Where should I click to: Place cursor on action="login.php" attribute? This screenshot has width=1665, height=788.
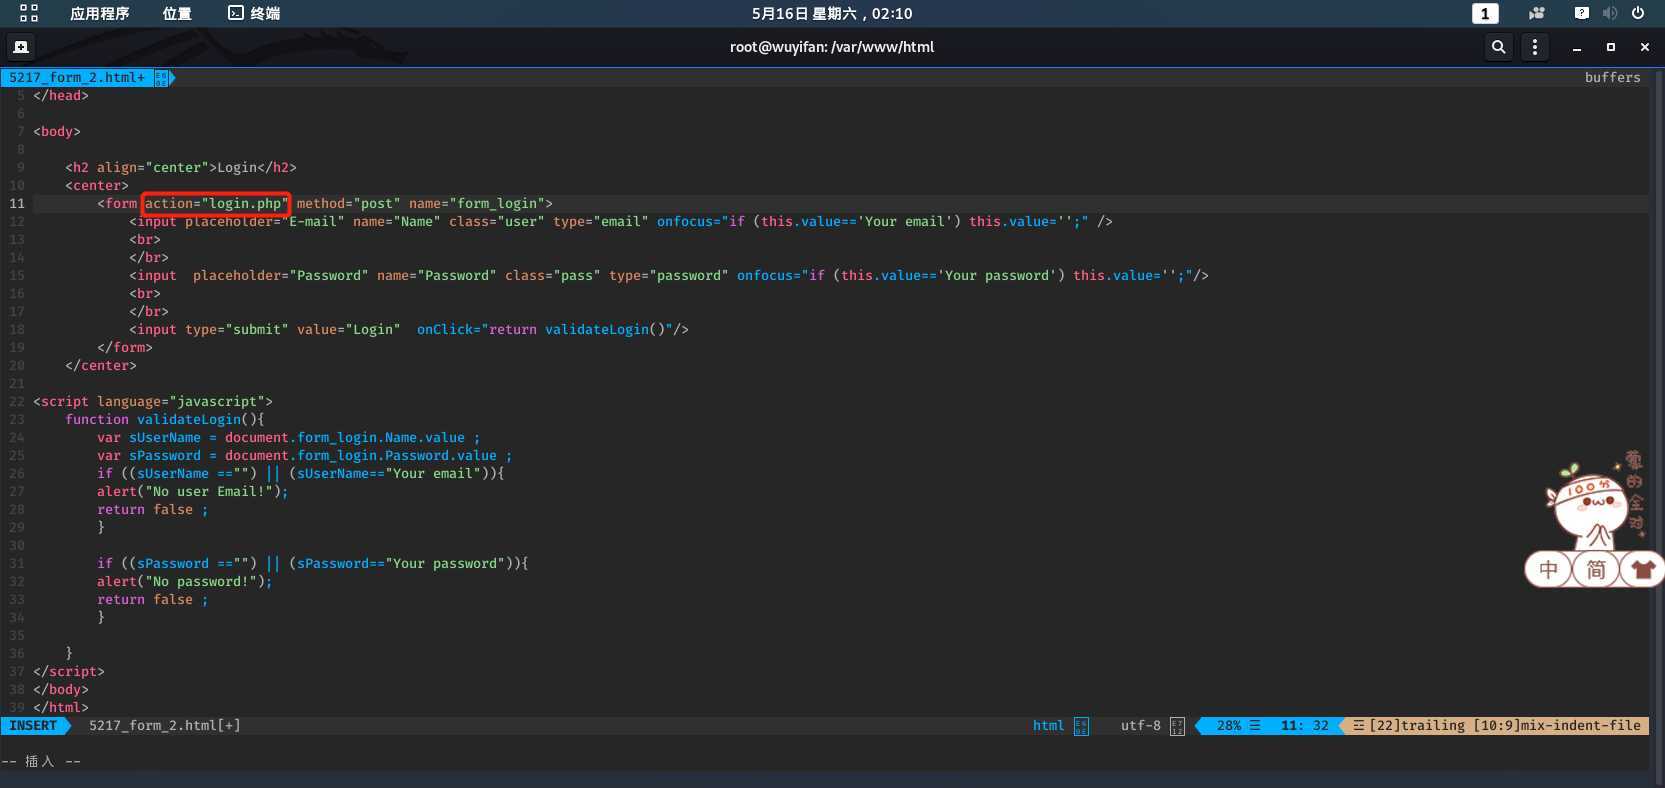[x=216, y=204]
